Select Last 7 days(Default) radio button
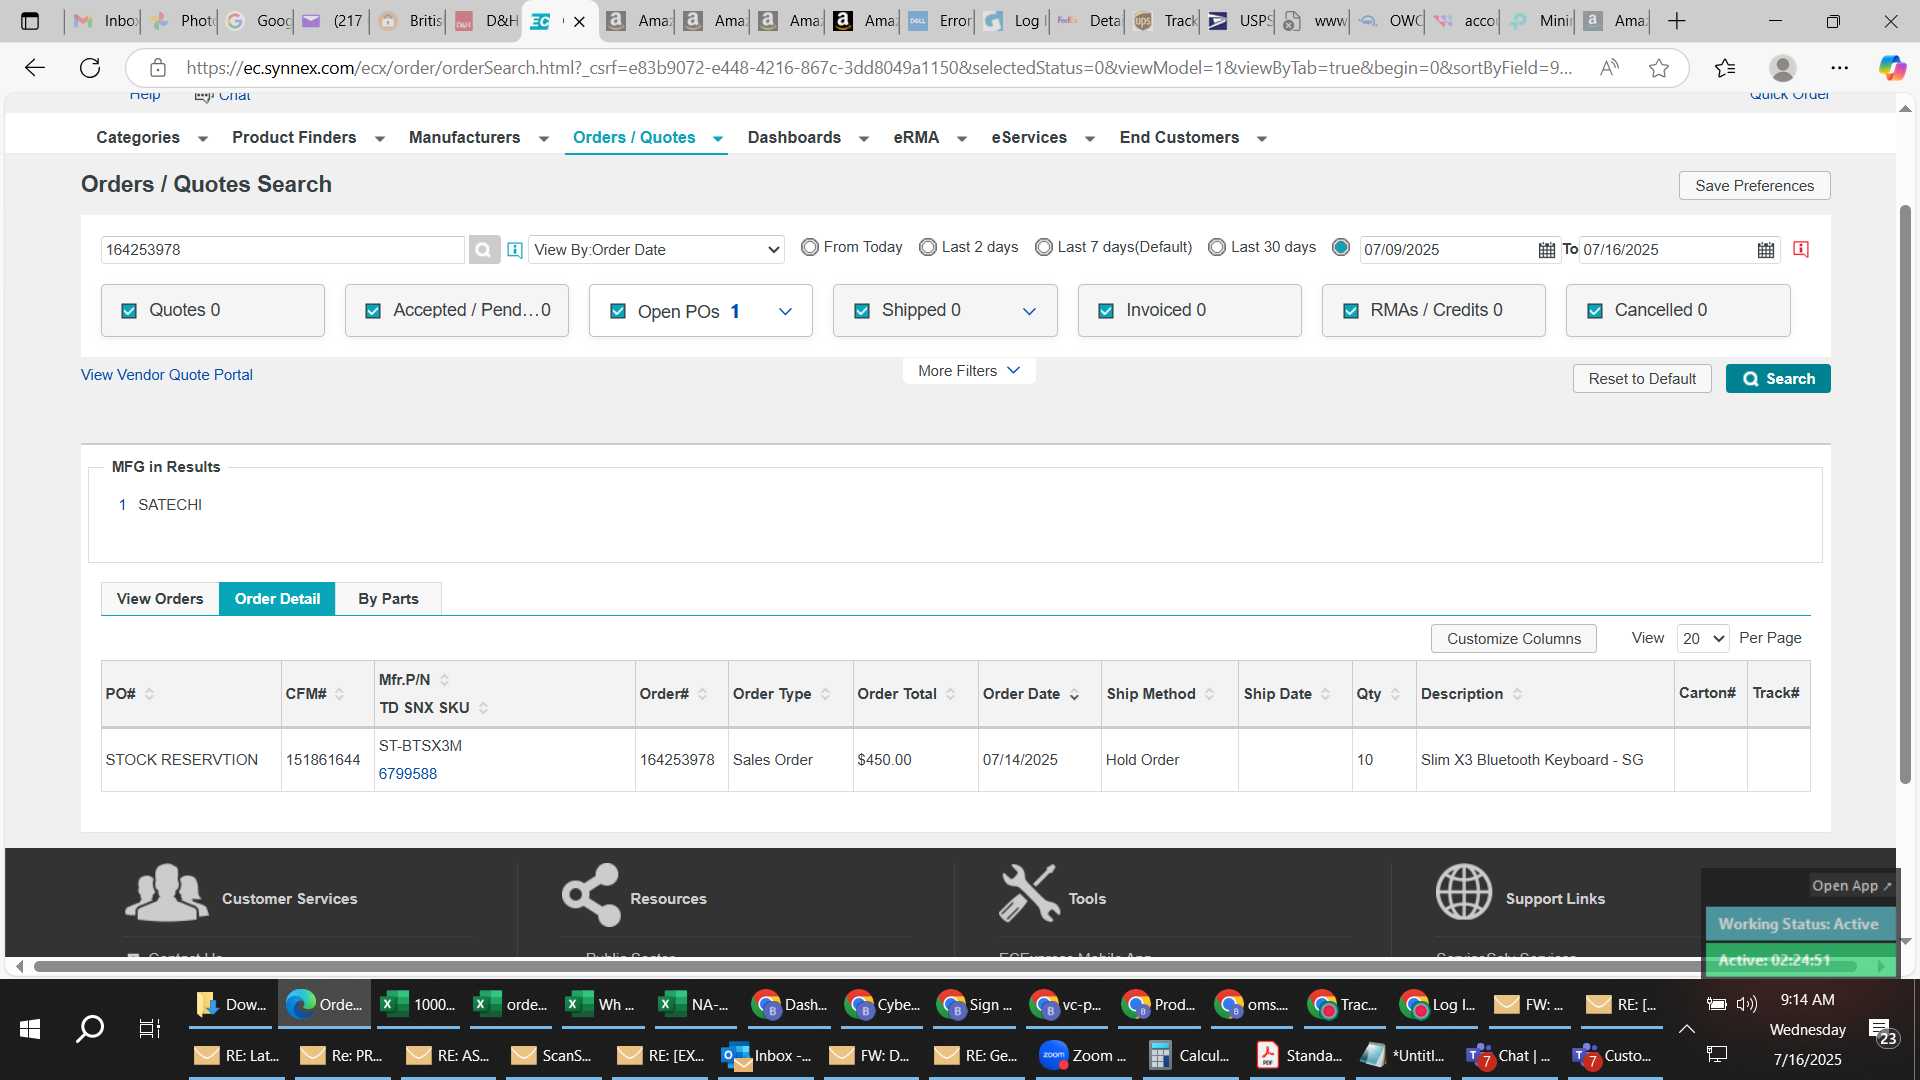Screen dimensions: 1920x1080 (1044, 247)
